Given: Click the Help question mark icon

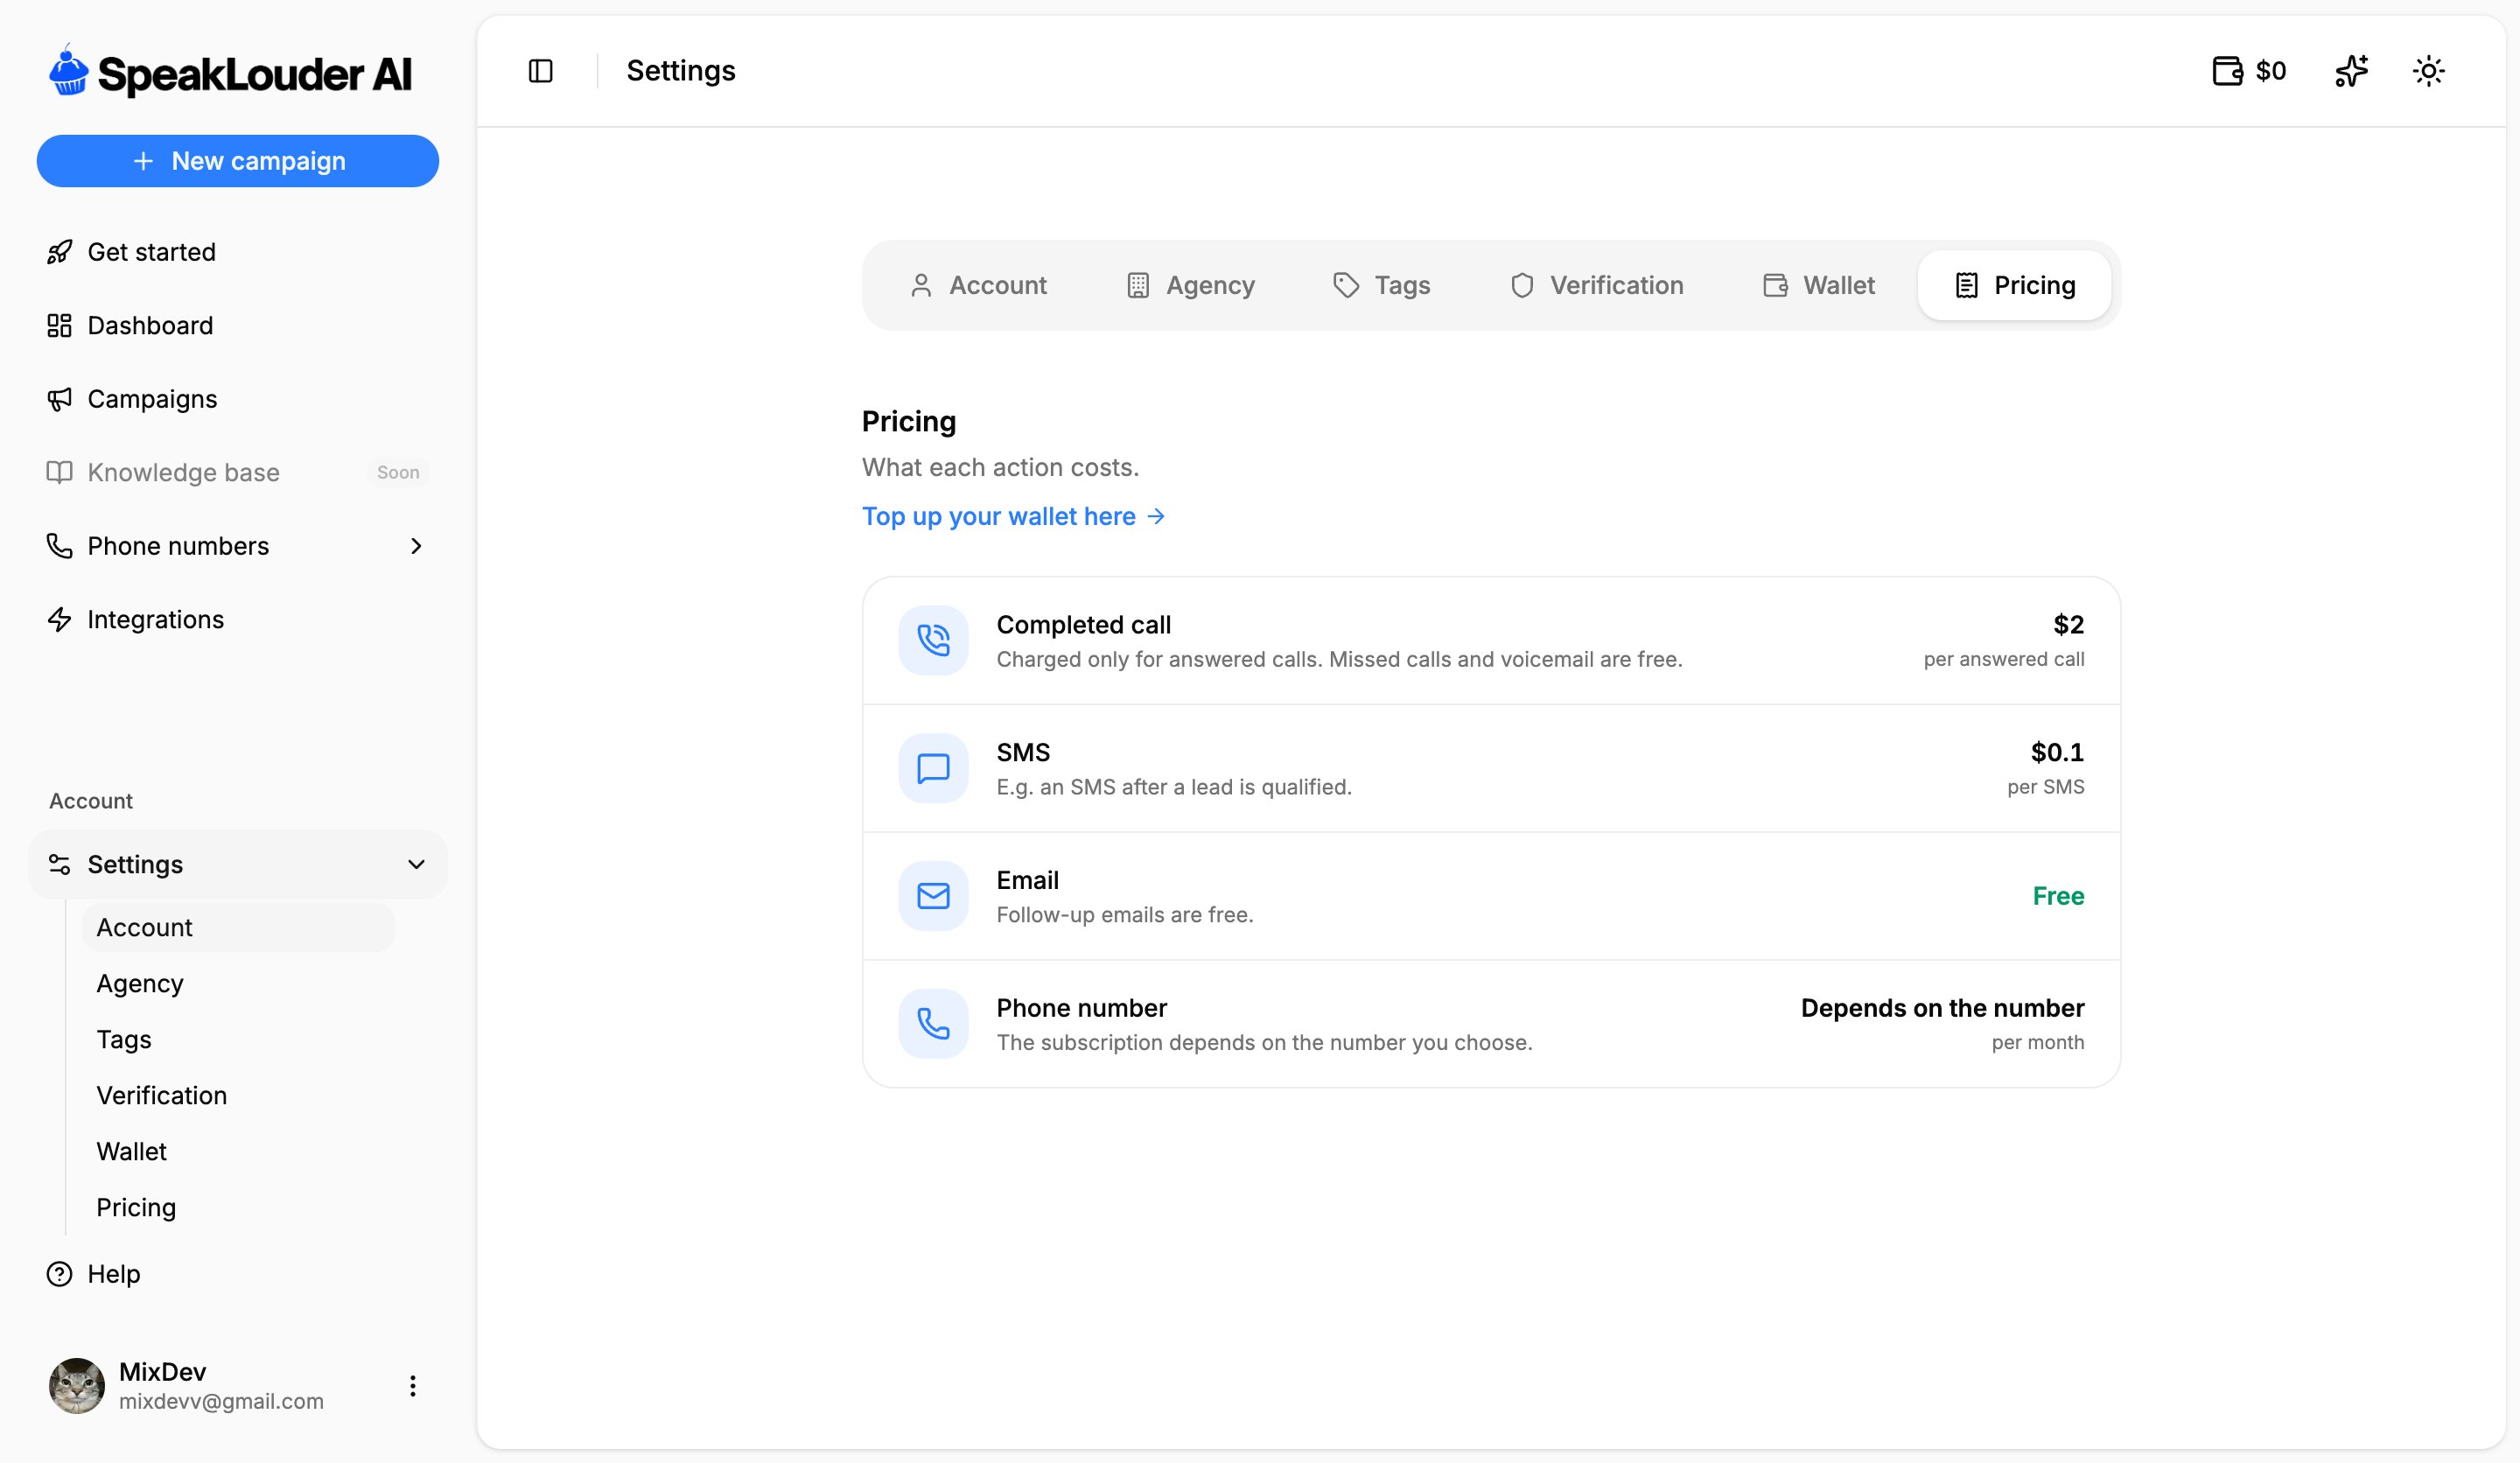Looking at the screenshot, I should (x=60, y=1274).
